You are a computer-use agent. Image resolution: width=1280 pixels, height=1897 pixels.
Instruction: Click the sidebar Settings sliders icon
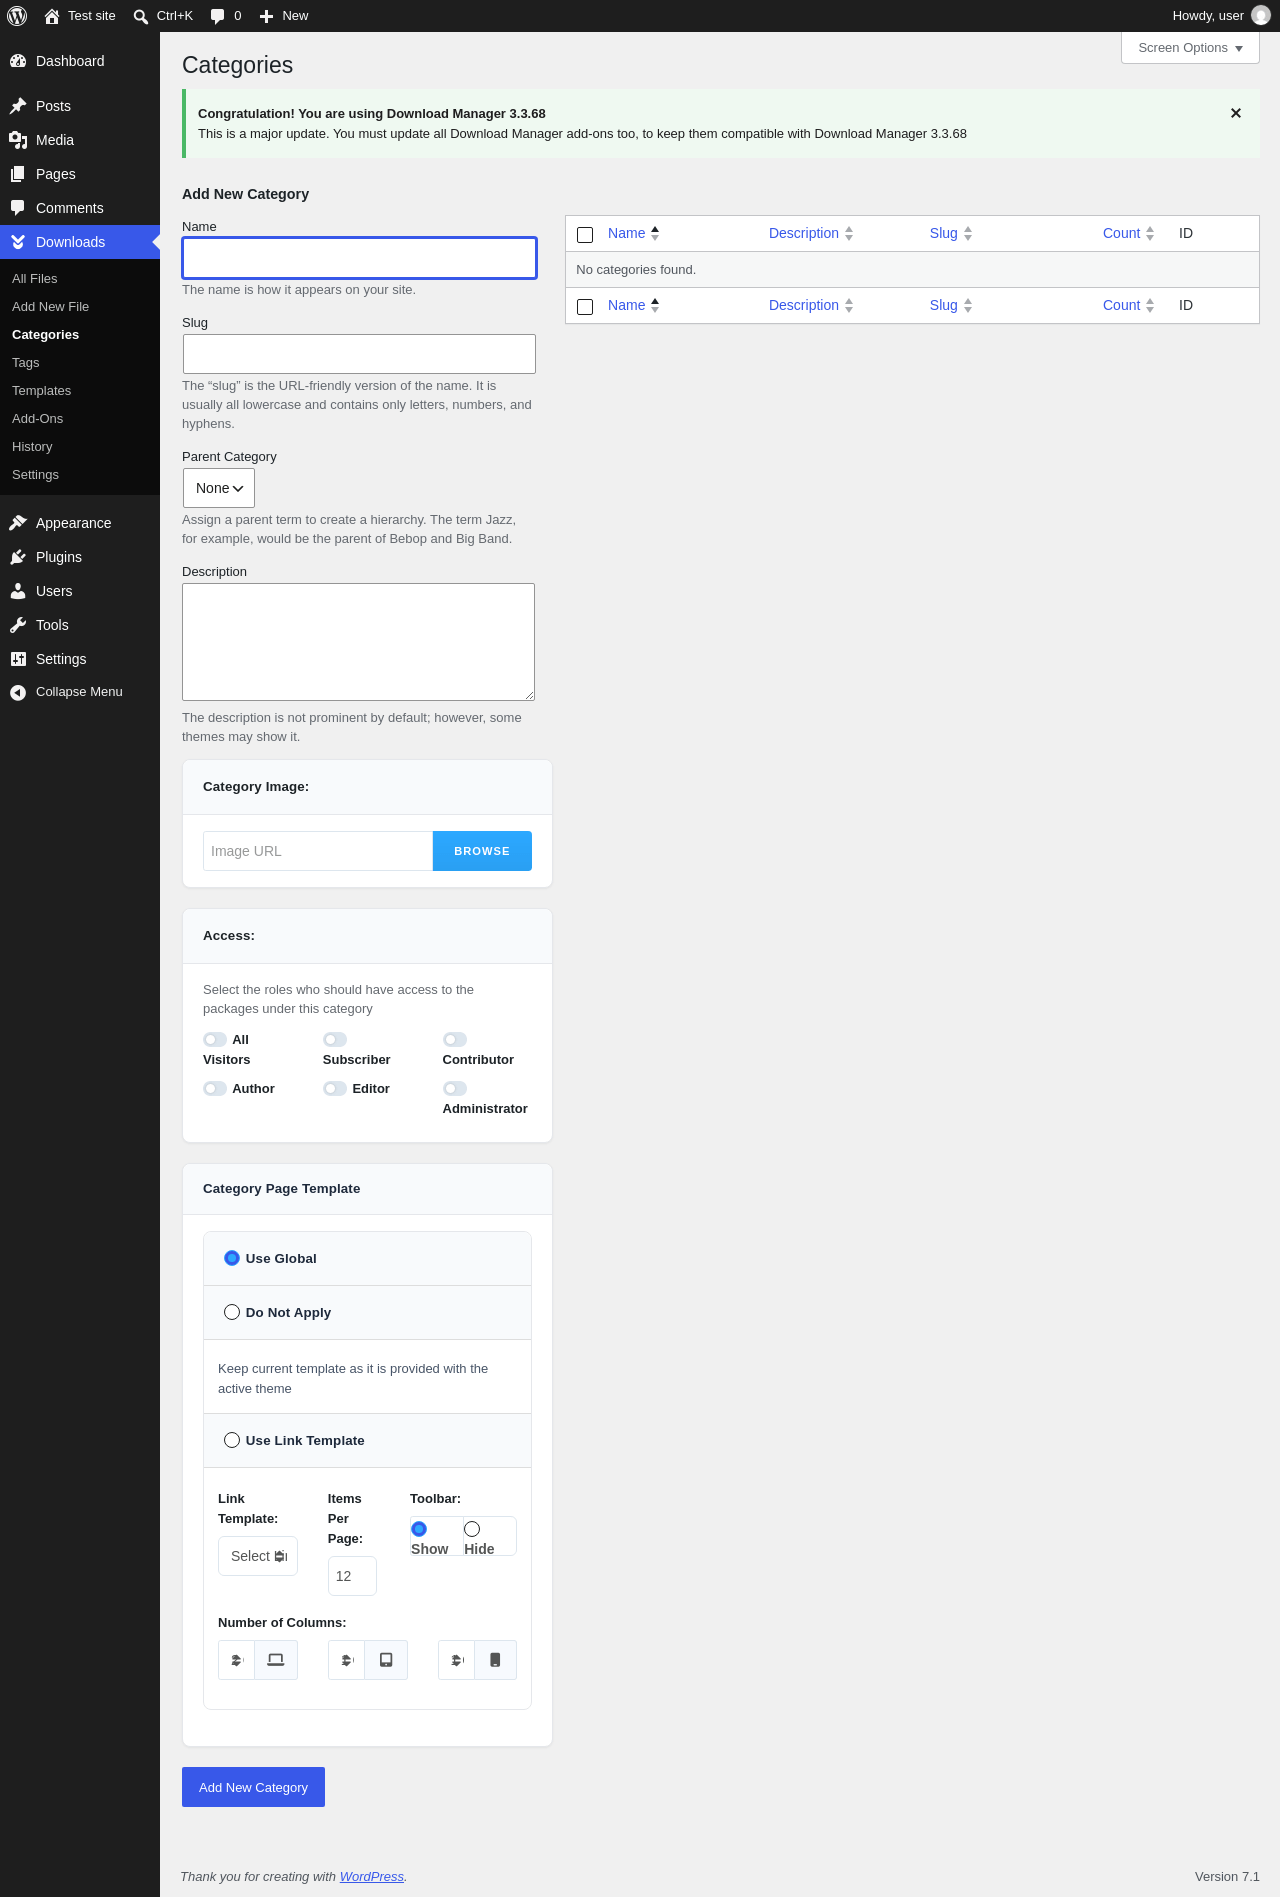[18, 659]
